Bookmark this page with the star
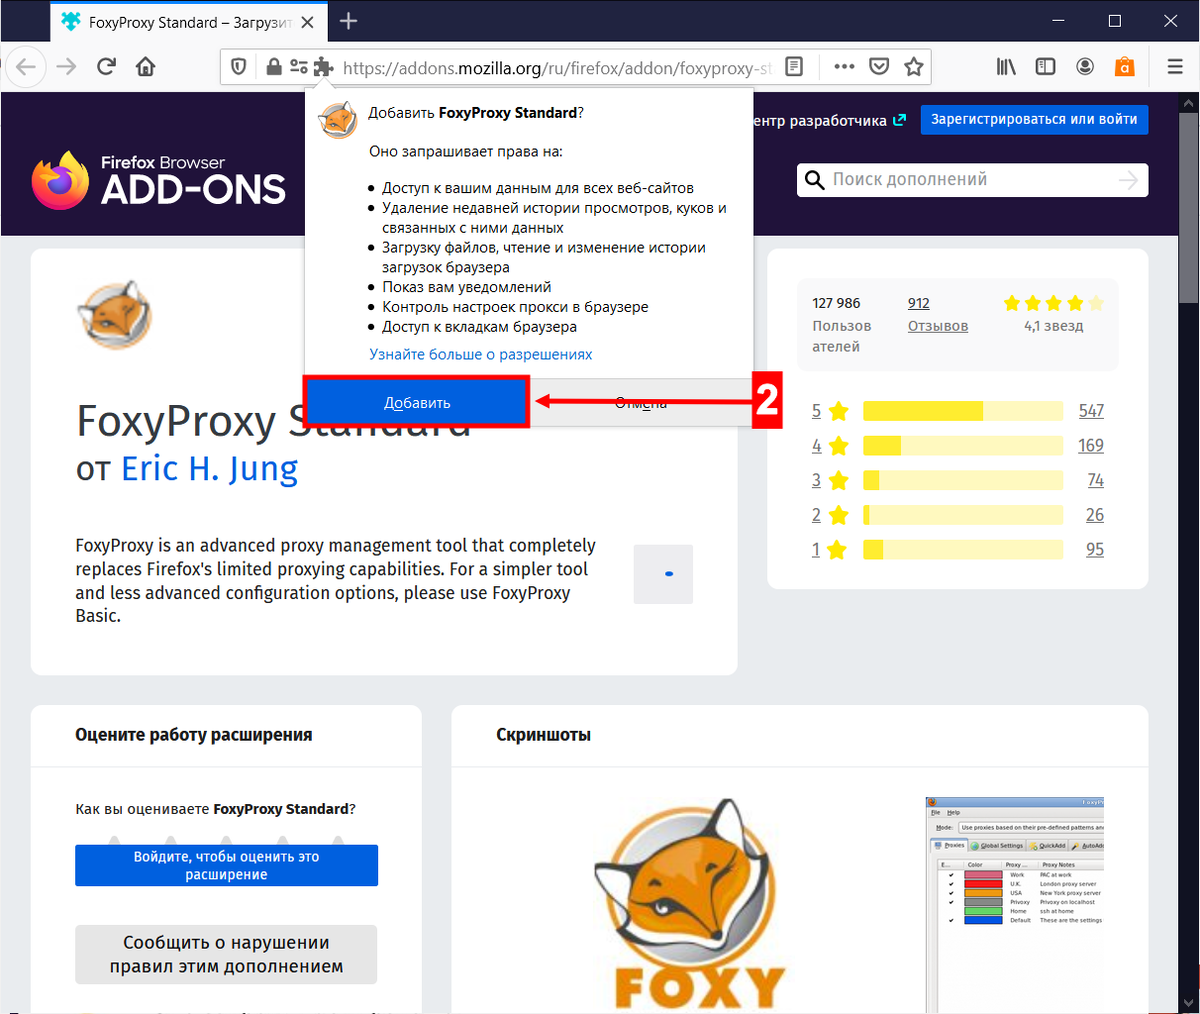Viewport: 1200px width, 1014px height. (913, 67)
